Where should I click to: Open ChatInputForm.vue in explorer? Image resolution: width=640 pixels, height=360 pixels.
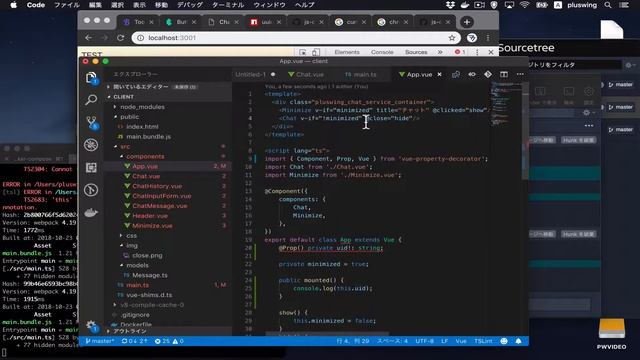coord(162,196)
